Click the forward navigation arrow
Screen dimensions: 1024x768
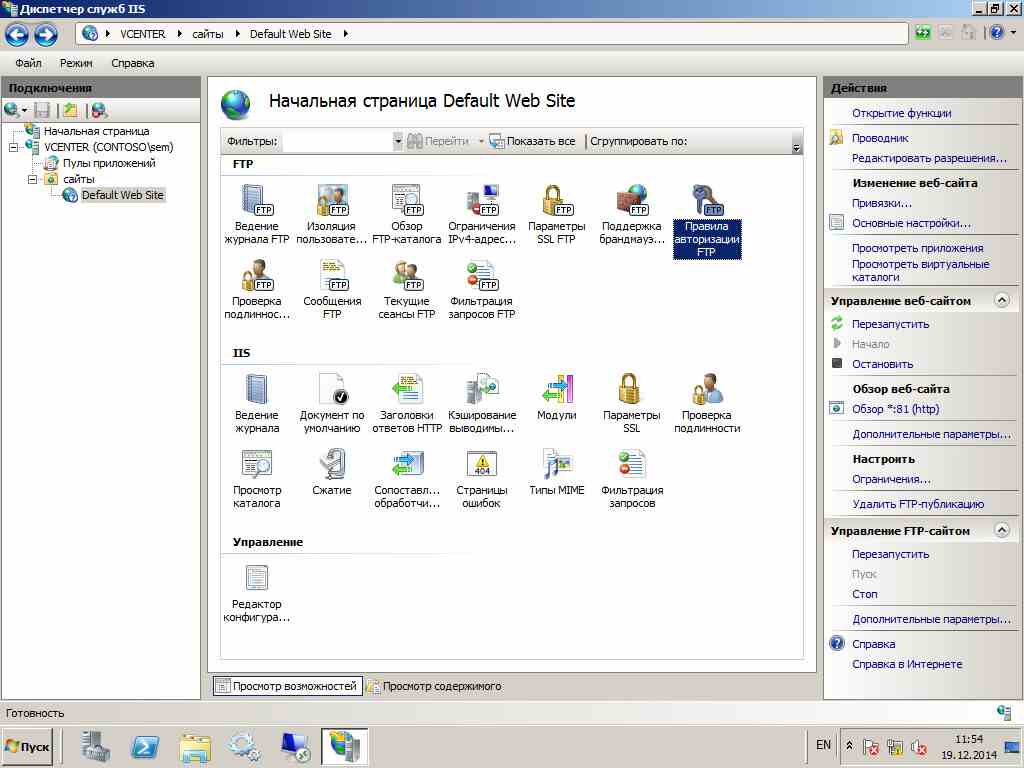(46, 34)
